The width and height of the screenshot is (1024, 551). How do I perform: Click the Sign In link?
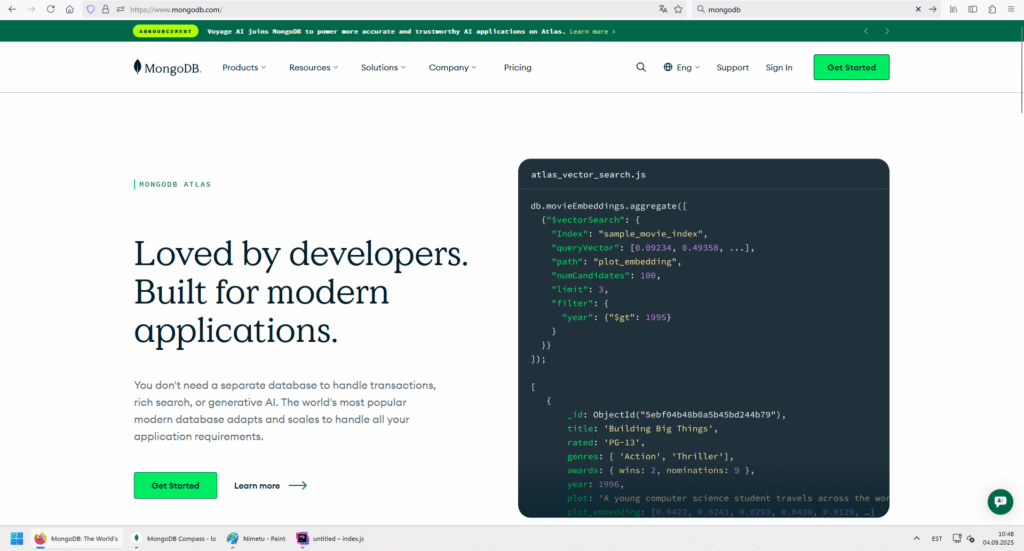(x=778, y=67)
